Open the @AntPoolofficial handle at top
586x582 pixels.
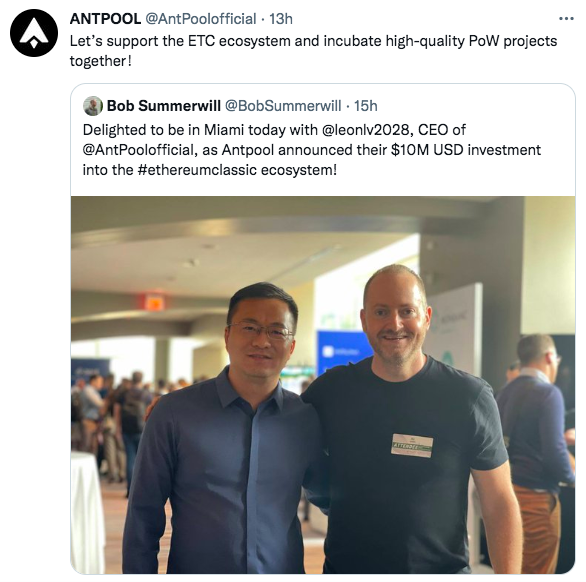point(200,19)
